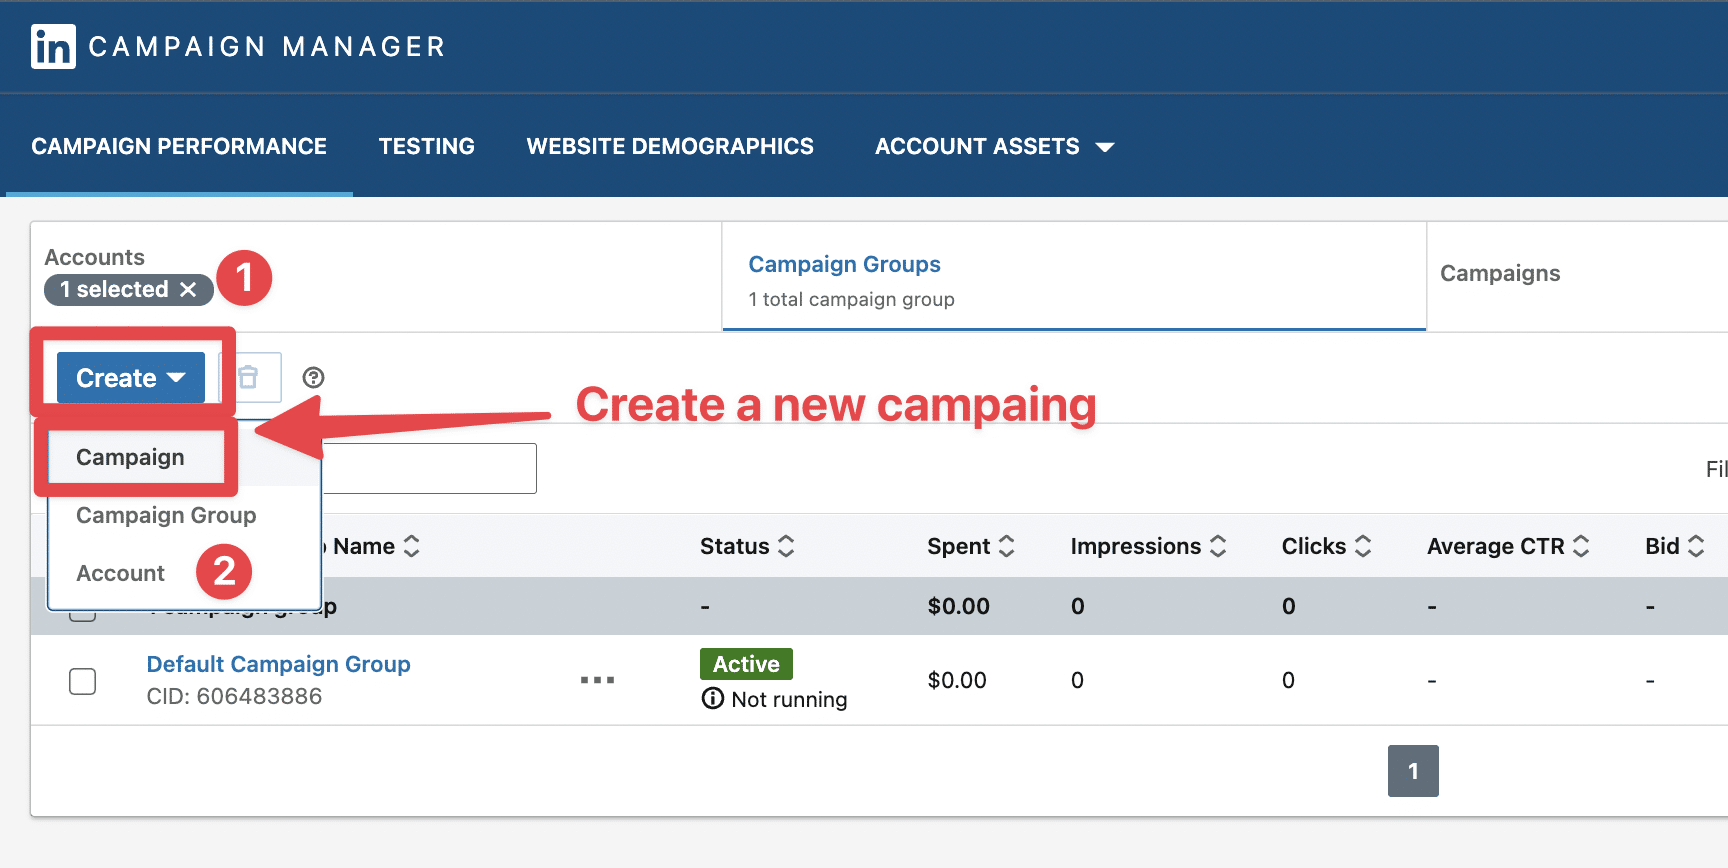Switch to Campaign Performance tab
1728x868 pixels.
(179, 146)
